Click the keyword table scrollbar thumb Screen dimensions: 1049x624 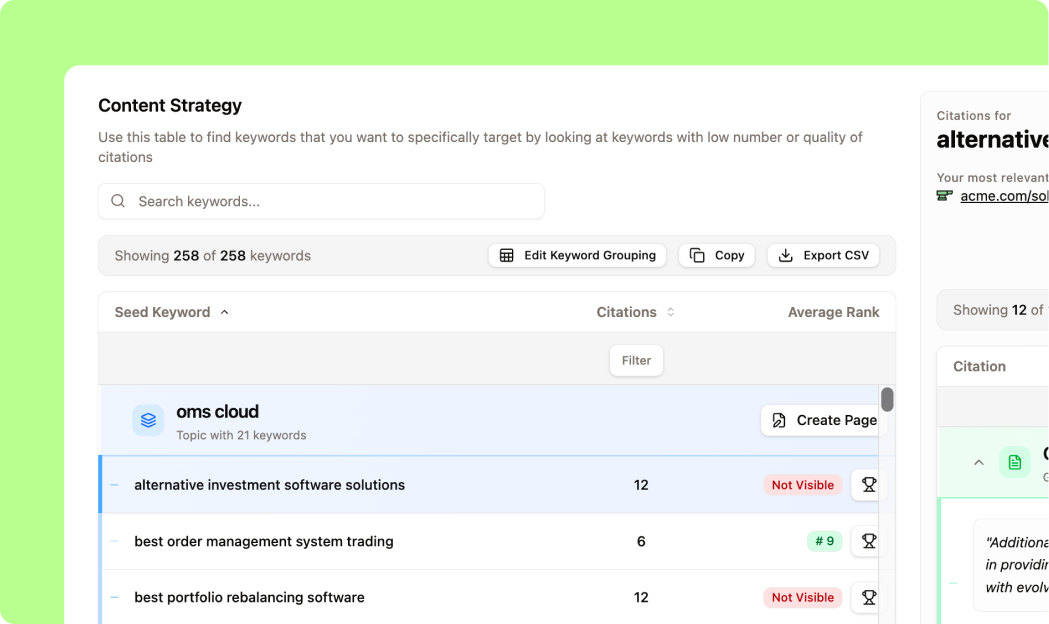(x=887, y=399)
